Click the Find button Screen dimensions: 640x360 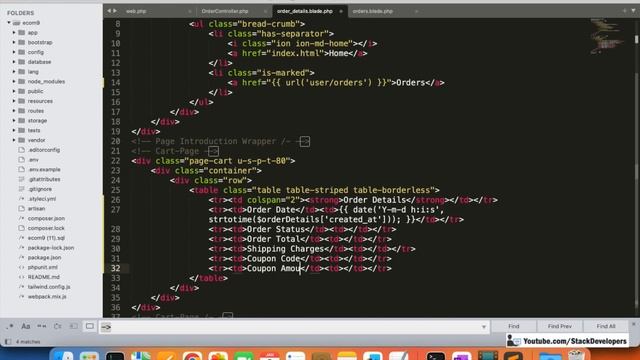pos(513,326)
